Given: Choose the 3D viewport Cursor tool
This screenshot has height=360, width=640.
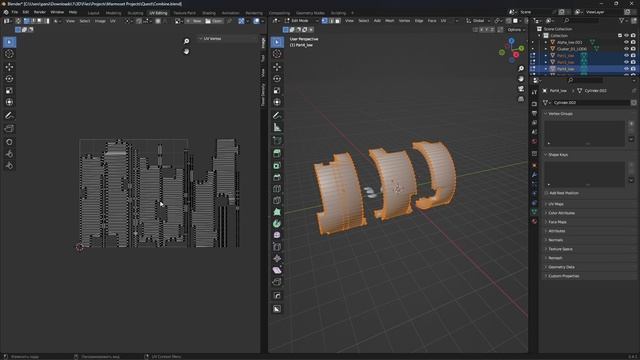Looking at the screenshot, I should pyautogui.click(x=277, y=54).
